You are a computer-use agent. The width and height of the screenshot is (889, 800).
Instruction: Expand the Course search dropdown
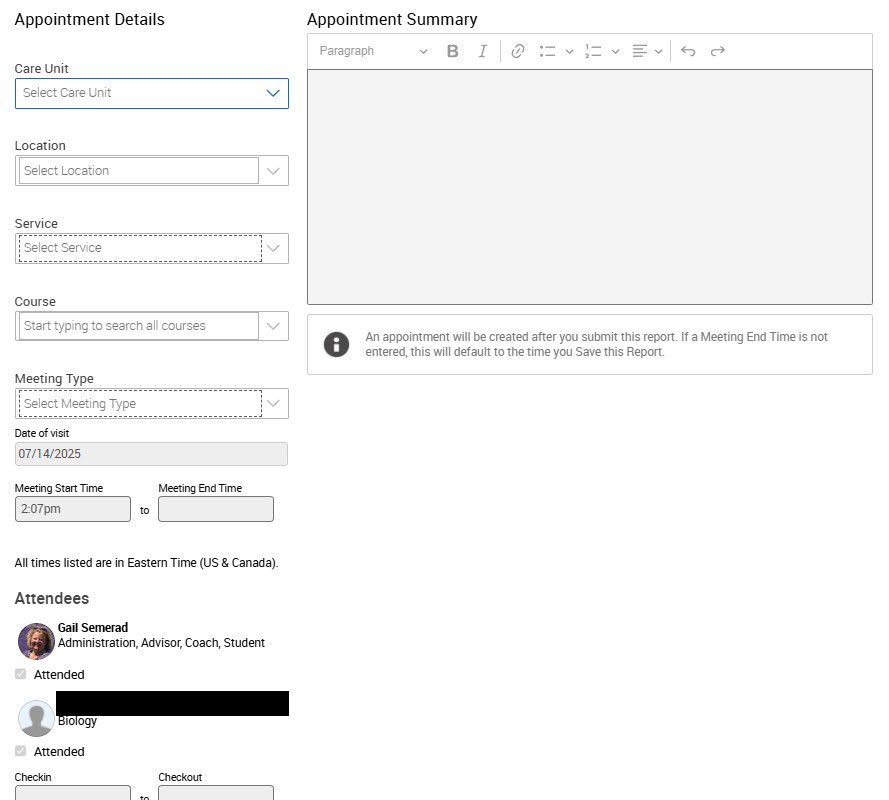(273, 326)
